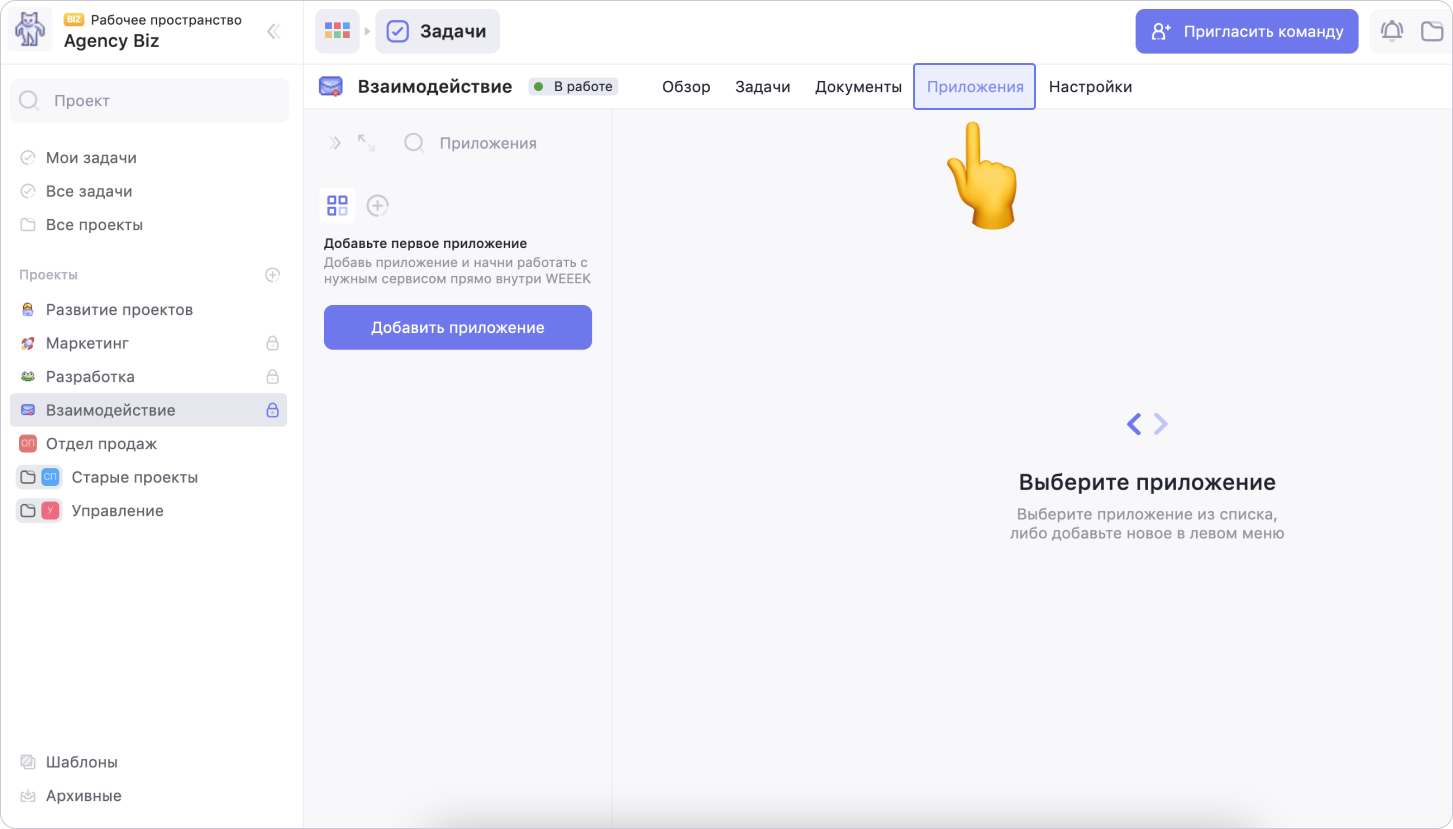Add a new project with plus icon
Screen dimensions: 1453x829
pyautogui.click(x=272, y=275)
